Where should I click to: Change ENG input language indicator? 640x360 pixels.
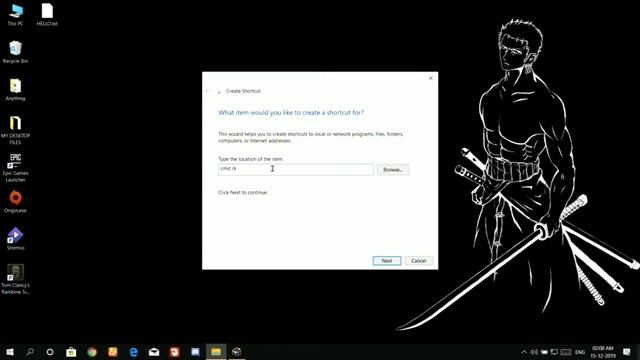[x=580, y=352]
